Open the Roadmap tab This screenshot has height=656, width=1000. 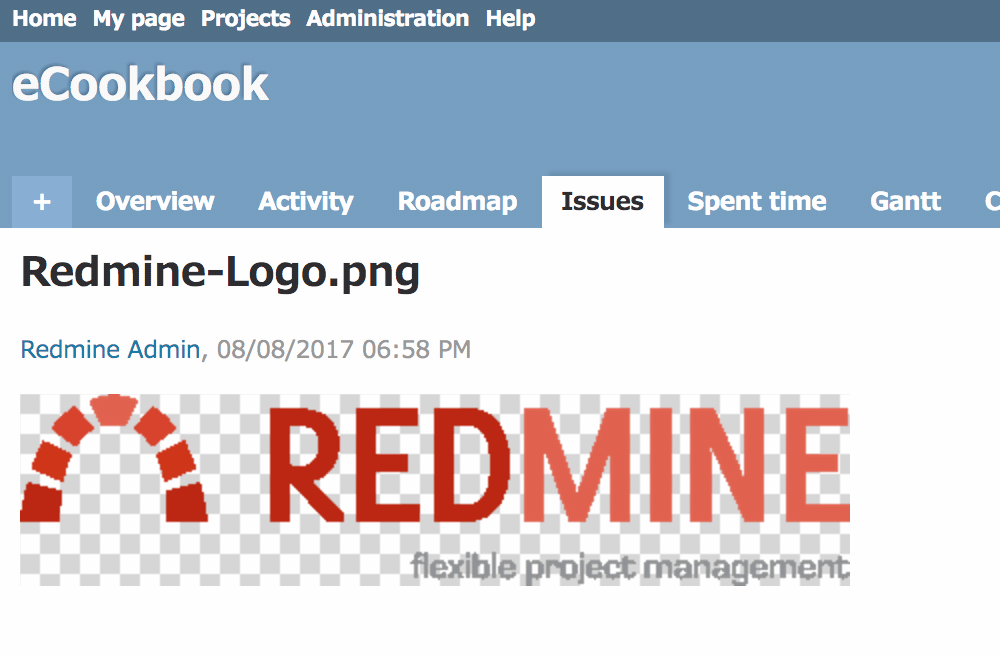click(457, 202)
